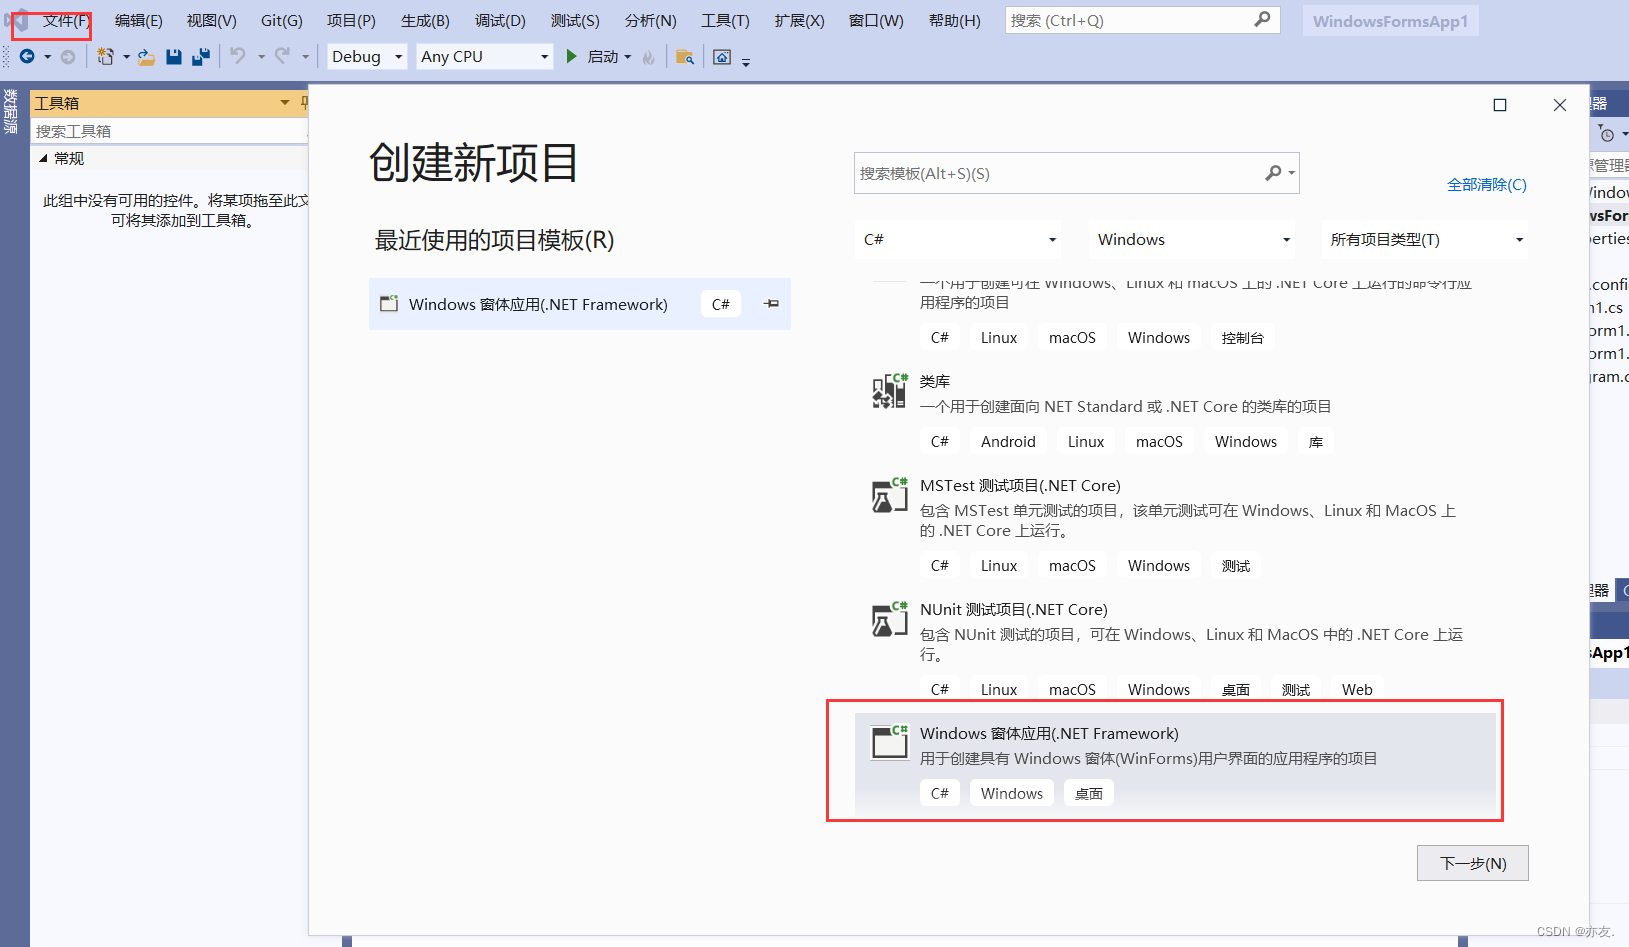
Task: Open the new project icon dropdown arrow
Action: pos(126,57)
